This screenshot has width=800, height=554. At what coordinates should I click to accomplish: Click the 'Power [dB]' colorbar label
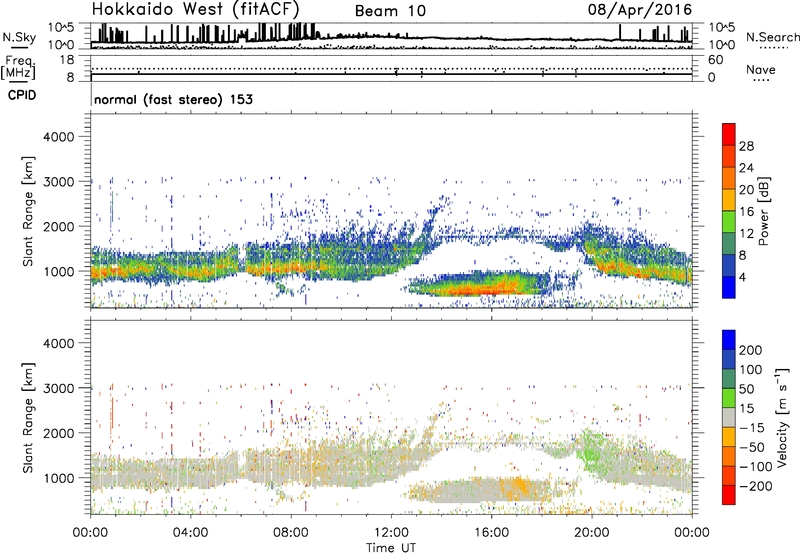click(763, 211)
